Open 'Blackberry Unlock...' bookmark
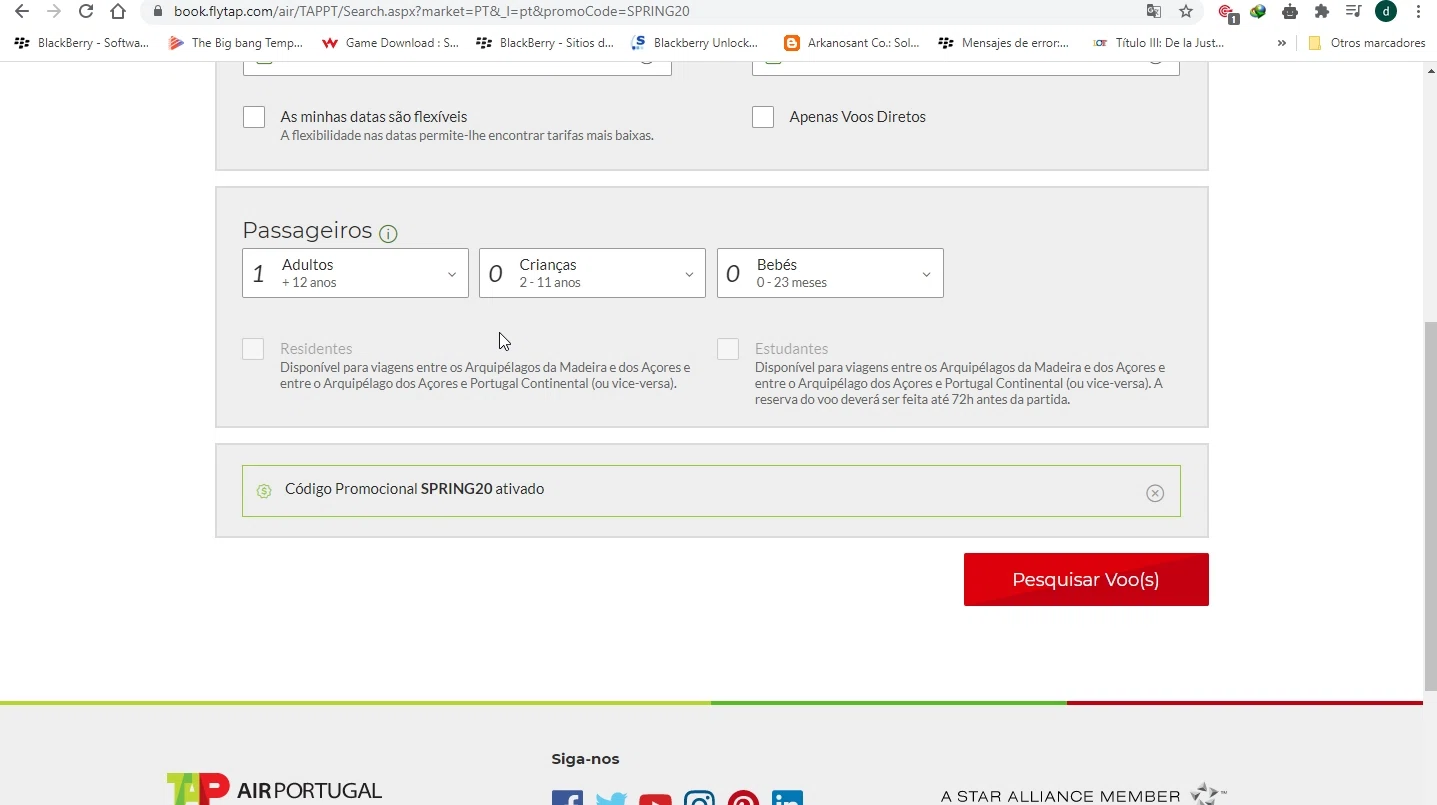Screen dimensions: 1437x805 click(x=695, y=43)
